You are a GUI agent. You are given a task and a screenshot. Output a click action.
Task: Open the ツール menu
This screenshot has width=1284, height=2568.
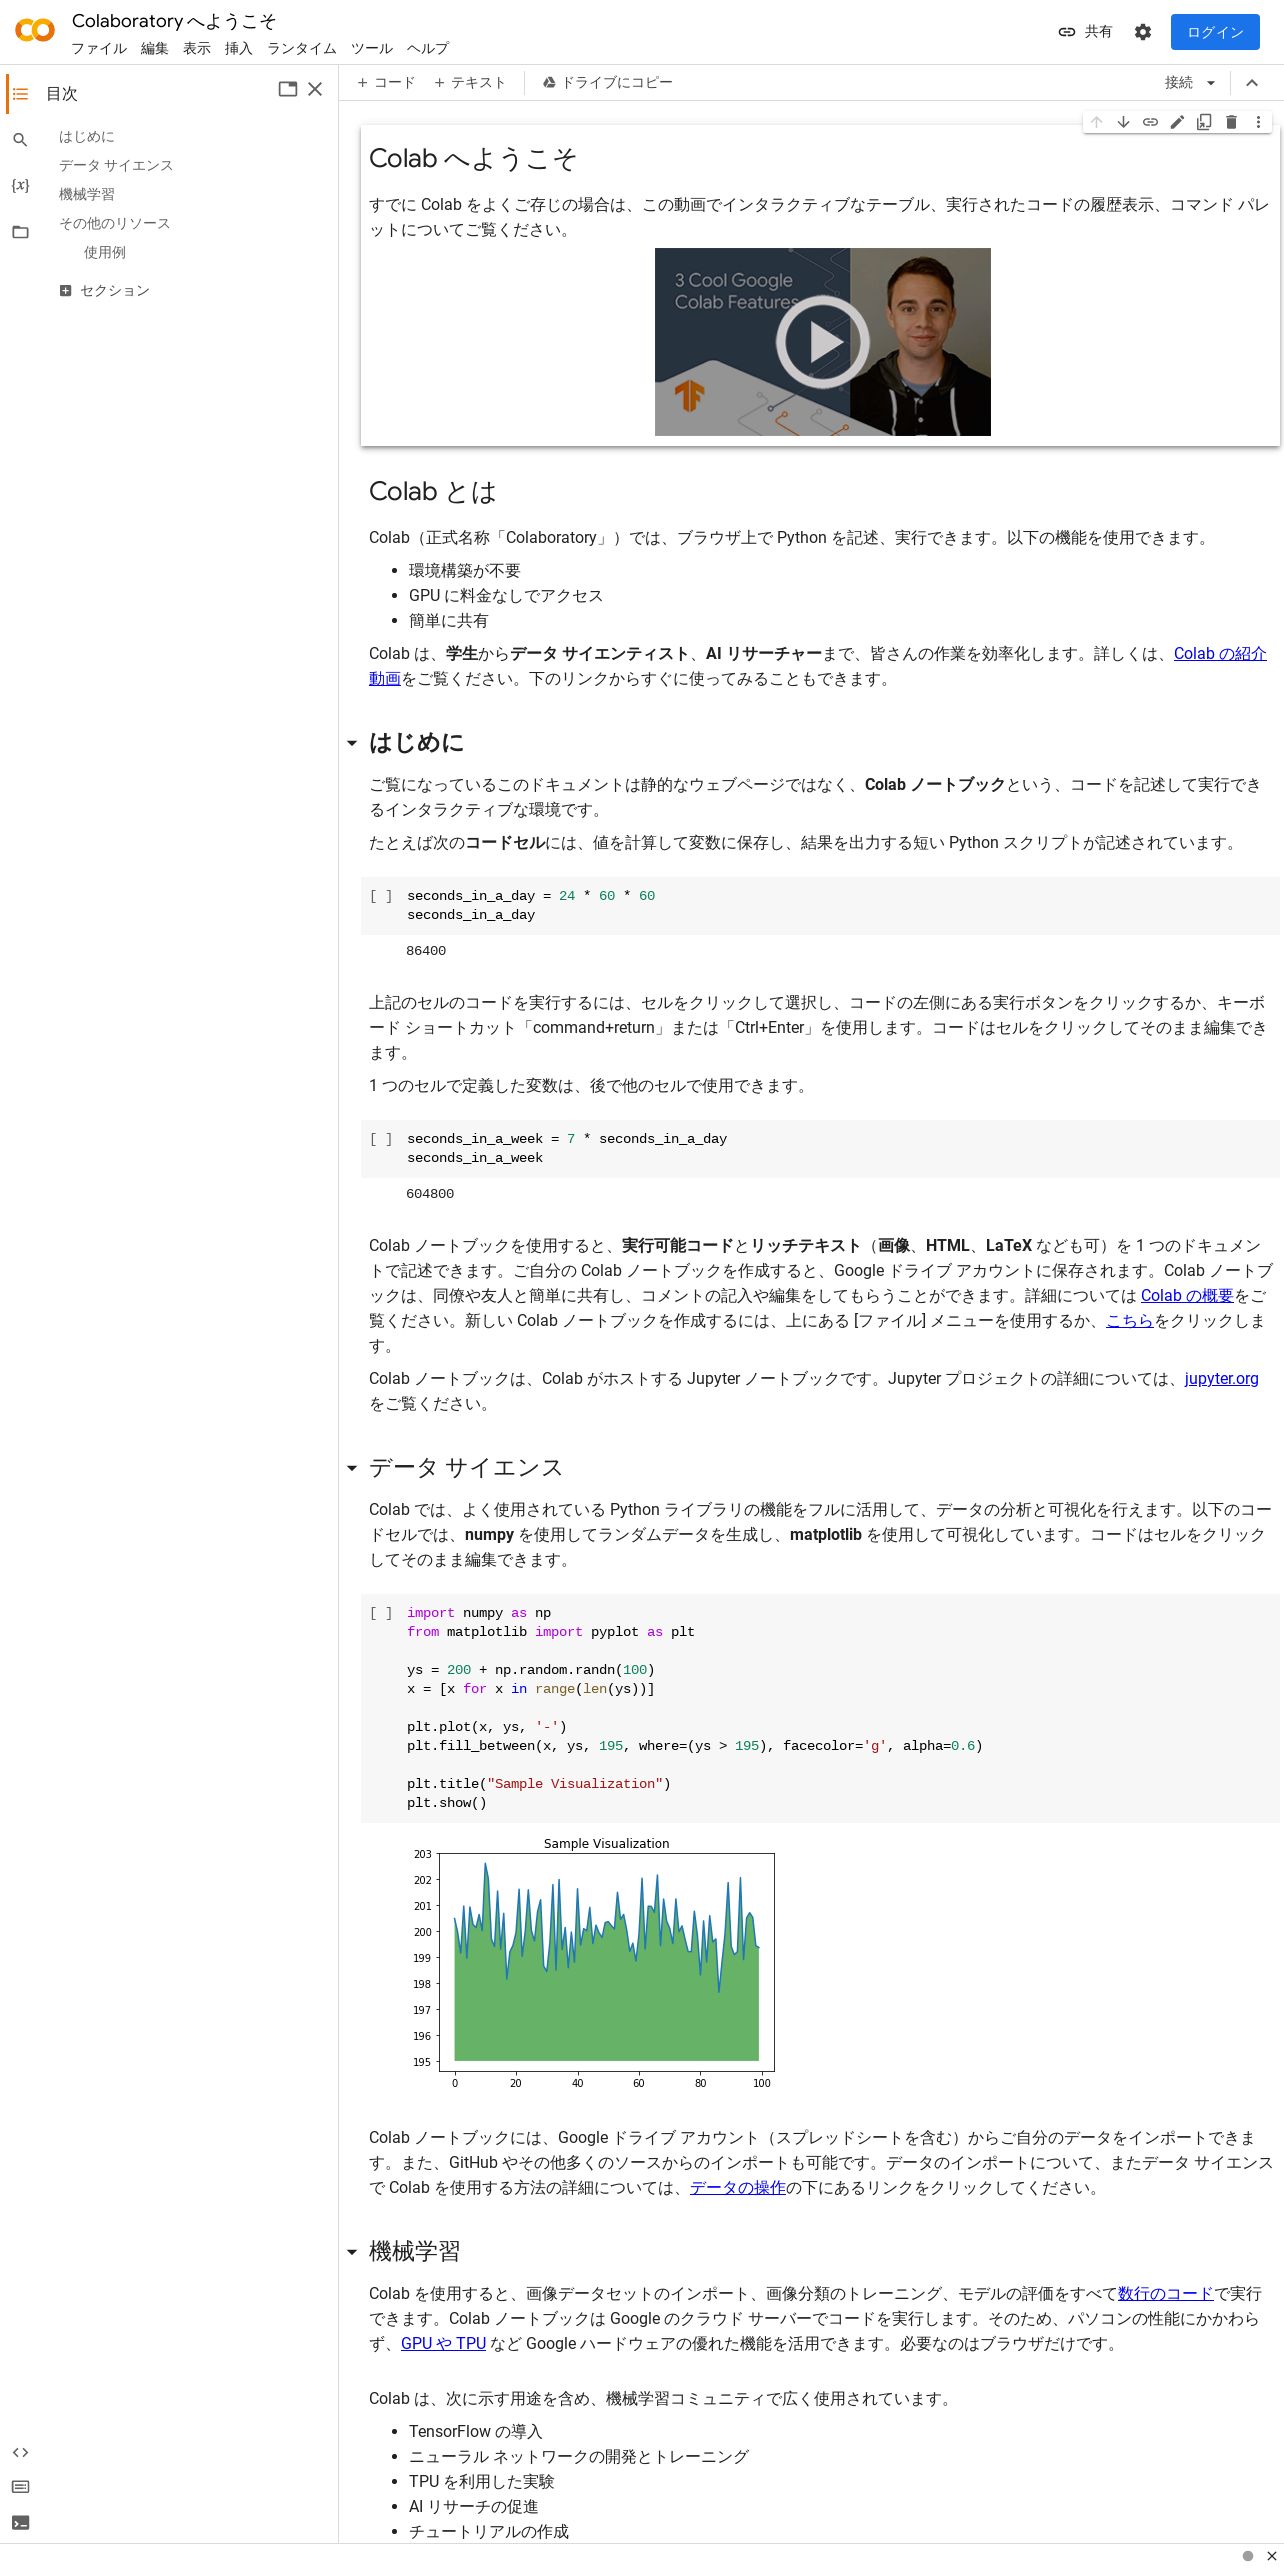372,48
